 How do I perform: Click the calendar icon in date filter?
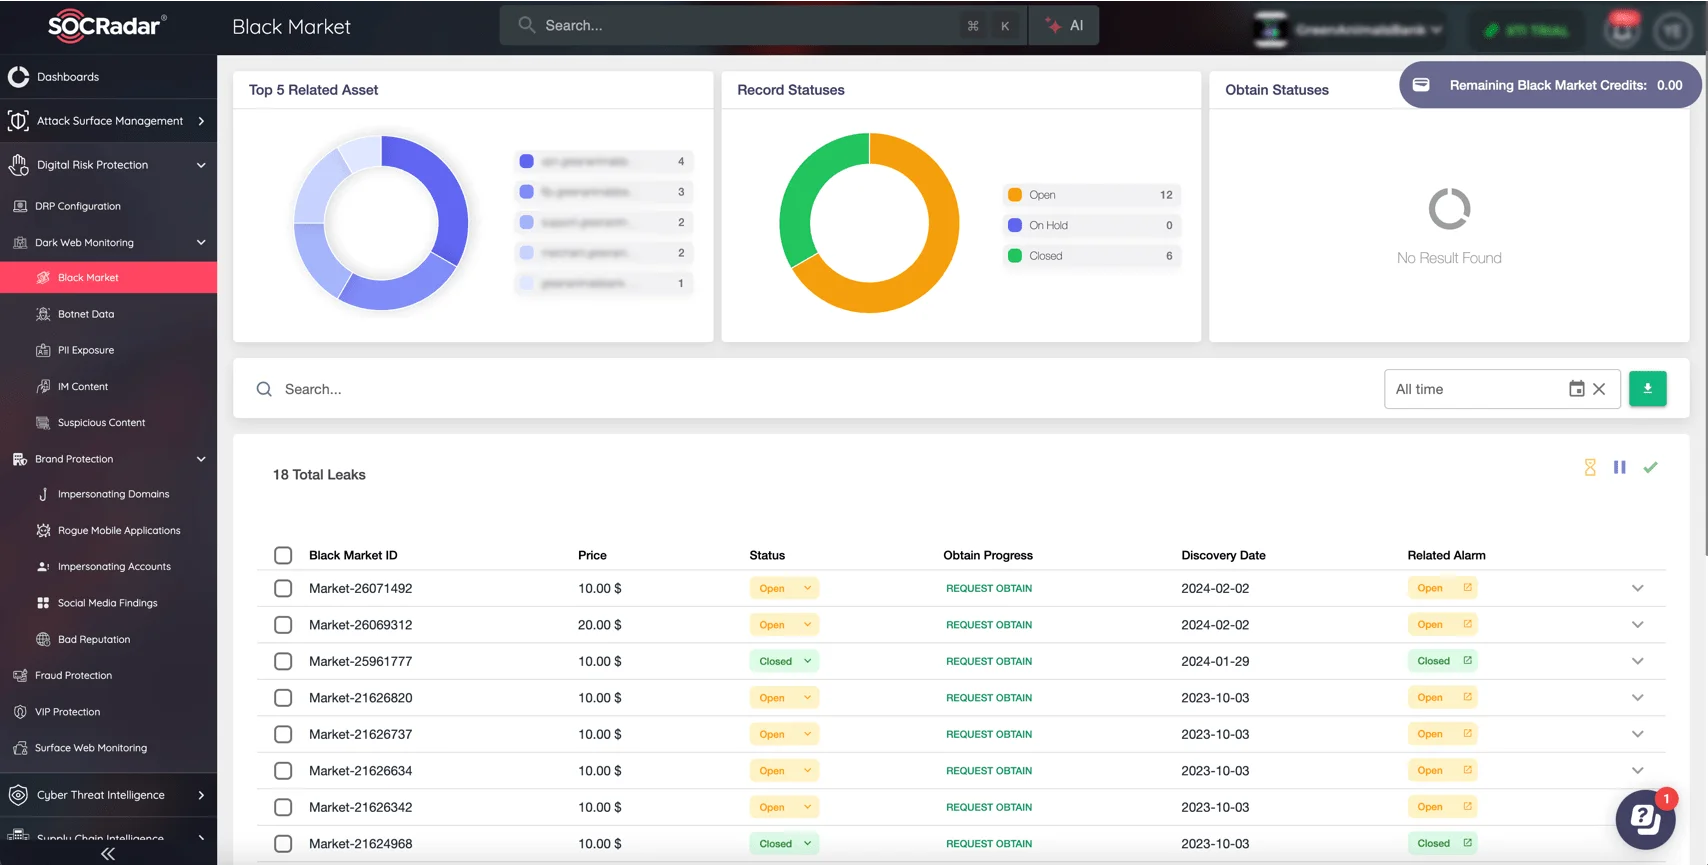click(1577, 389)
